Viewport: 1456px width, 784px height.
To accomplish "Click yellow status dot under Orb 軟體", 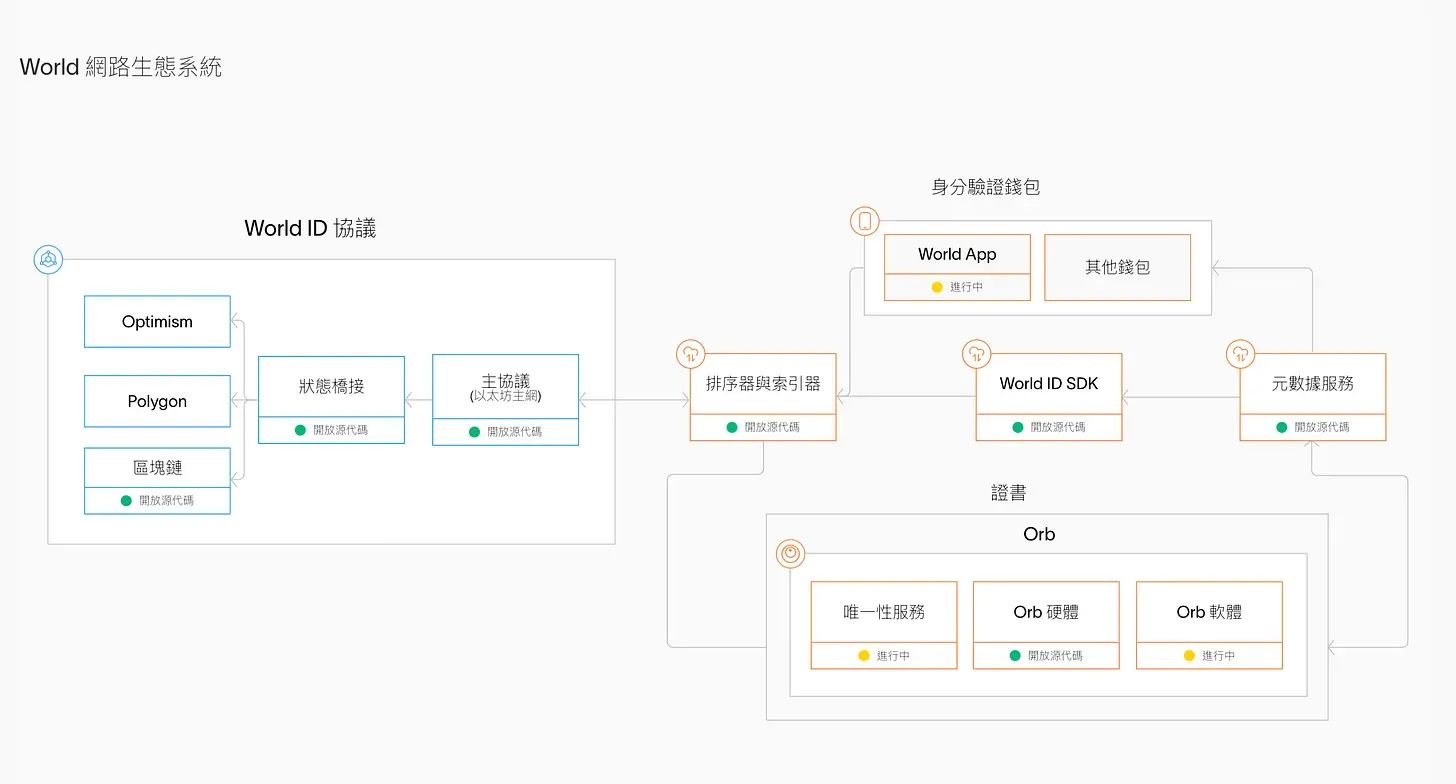I will [x=1189, y=656].
